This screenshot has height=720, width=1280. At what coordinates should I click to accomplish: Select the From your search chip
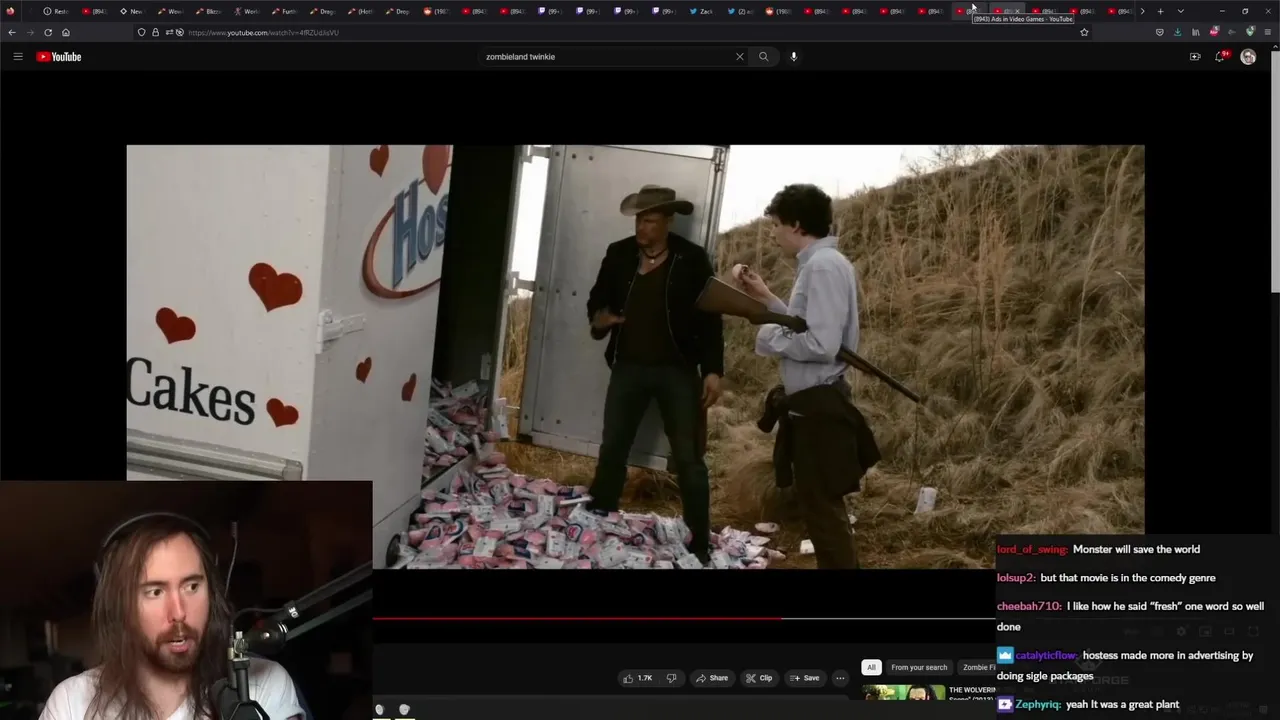click(919, 667)
